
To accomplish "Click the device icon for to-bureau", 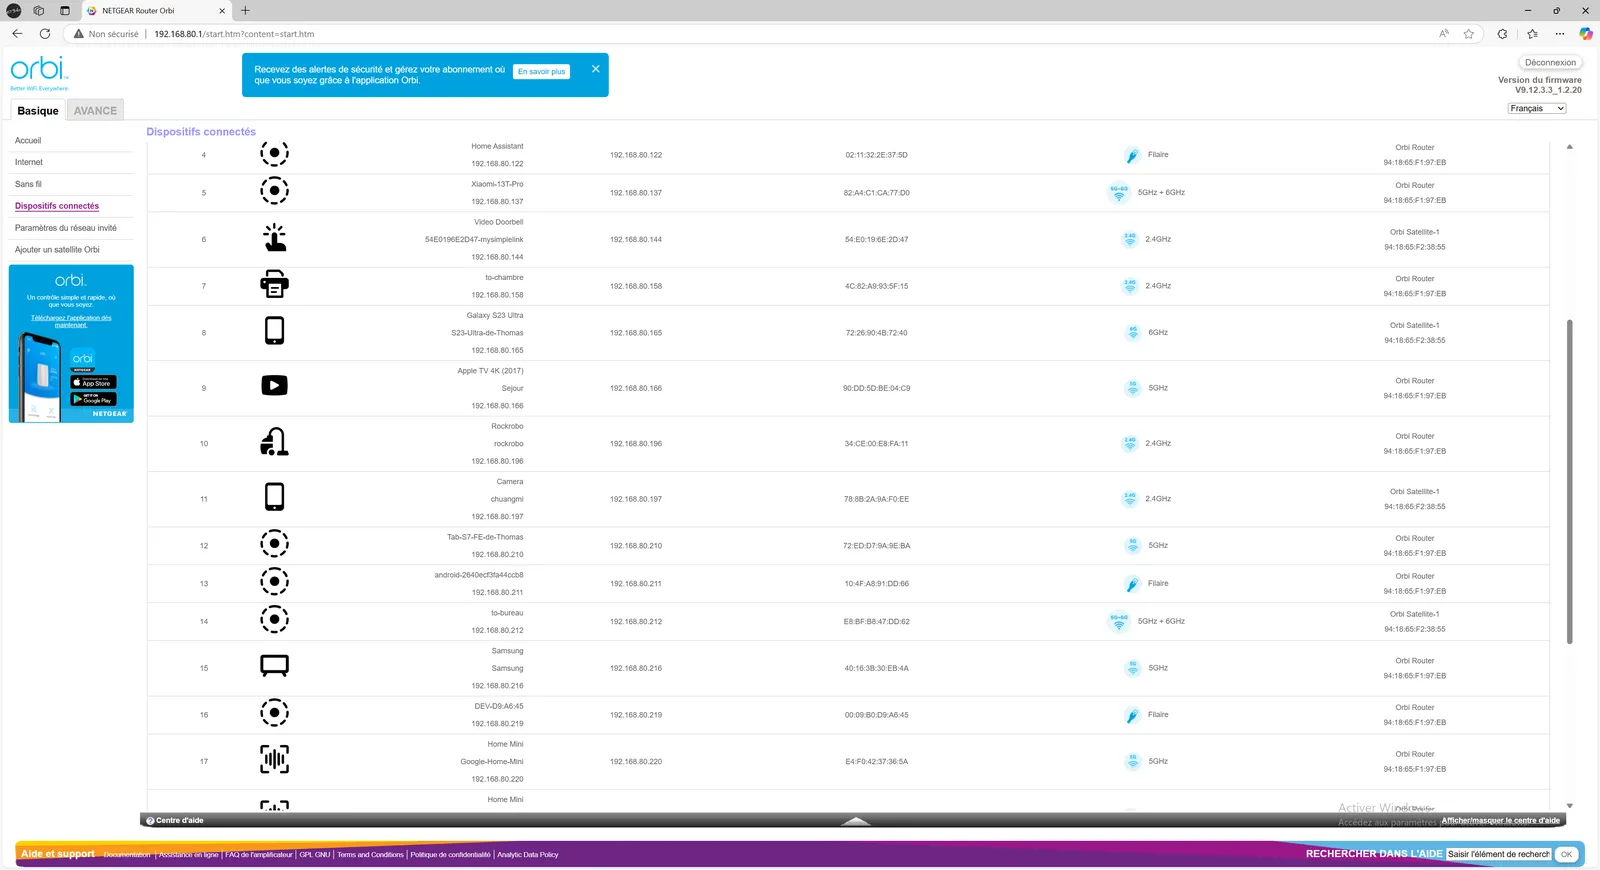I will pyautogui.click(x=274, y=620).
